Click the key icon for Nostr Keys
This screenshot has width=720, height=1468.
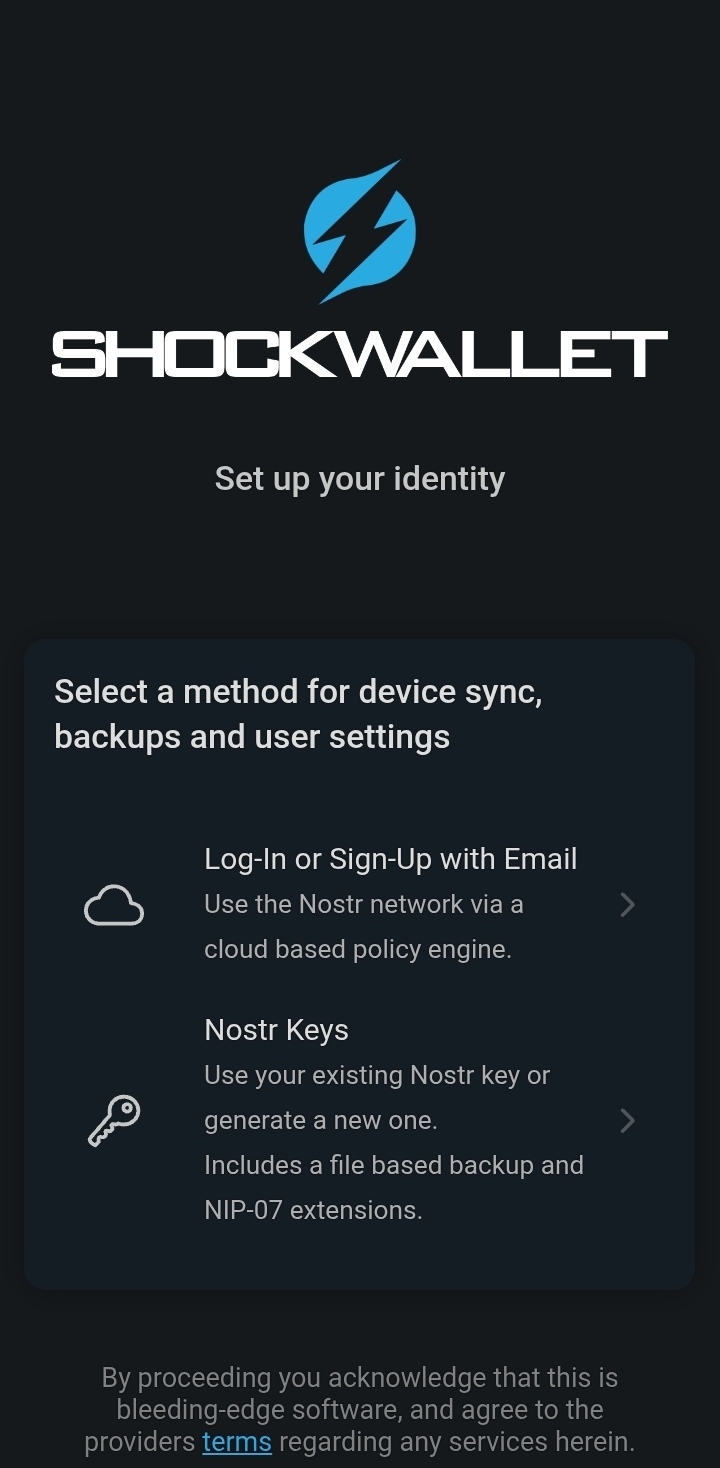(114, 1120)
